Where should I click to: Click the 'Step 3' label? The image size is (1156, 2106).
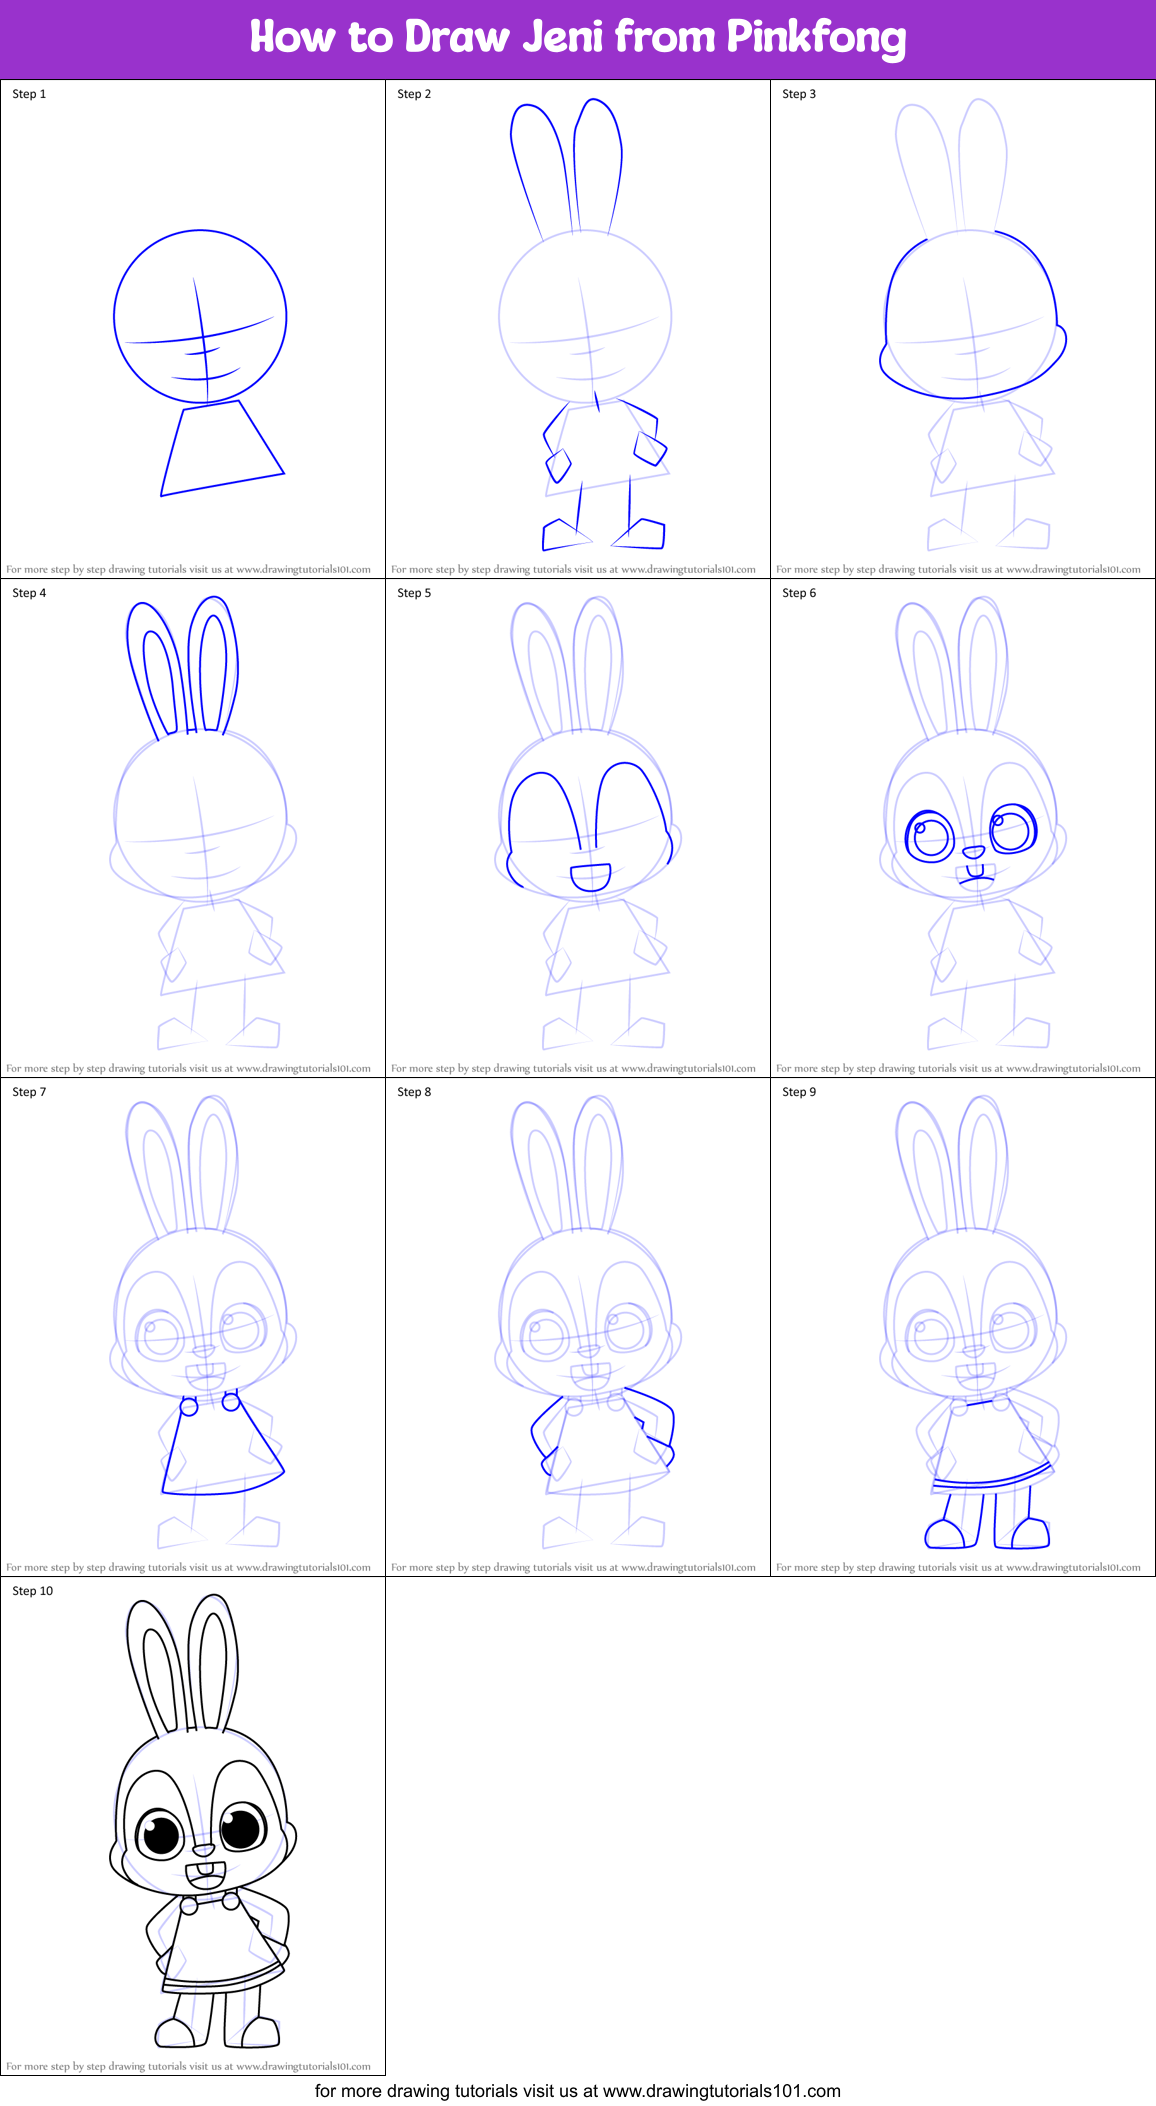click(x=799, y=94)
